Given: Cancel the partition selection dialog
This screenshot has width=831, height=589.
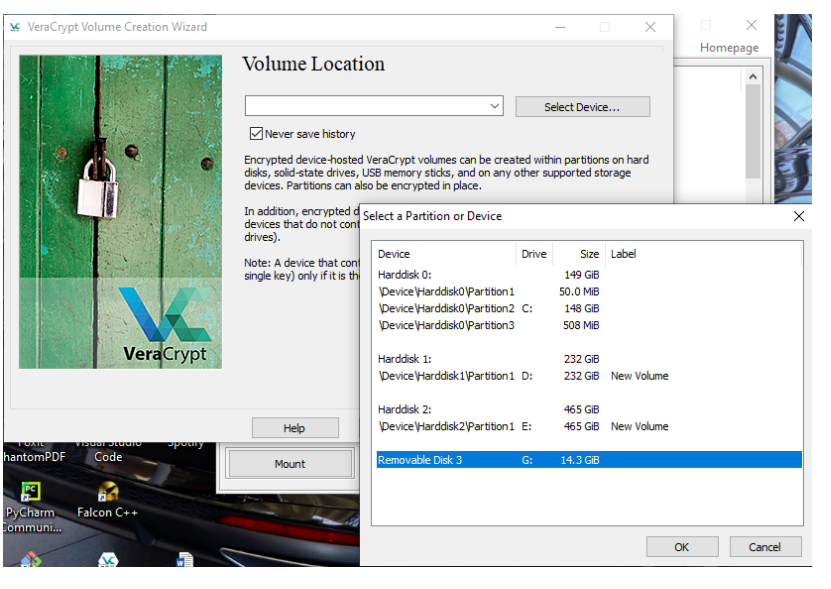Looking at the screenshot, I should click(765, 547).
